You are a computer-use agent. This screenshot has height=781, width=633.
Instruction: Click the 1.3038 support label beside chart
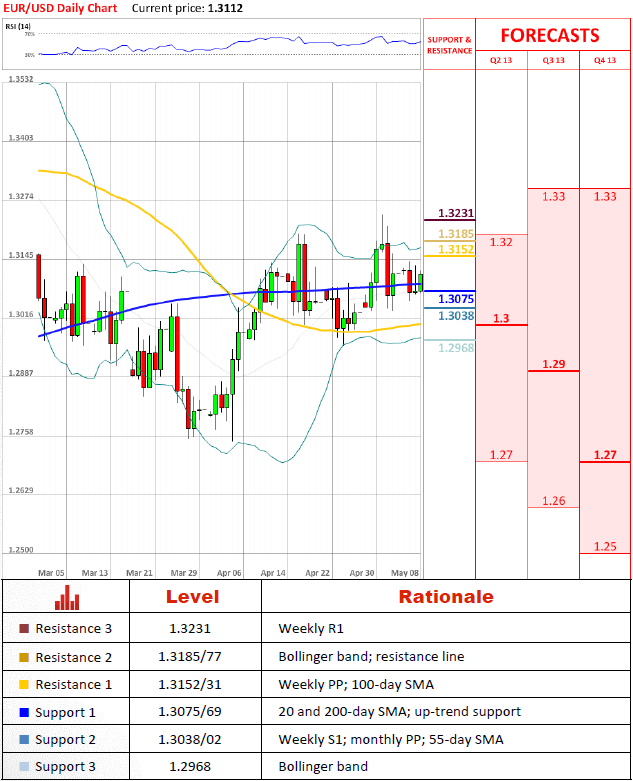[456, 316]
